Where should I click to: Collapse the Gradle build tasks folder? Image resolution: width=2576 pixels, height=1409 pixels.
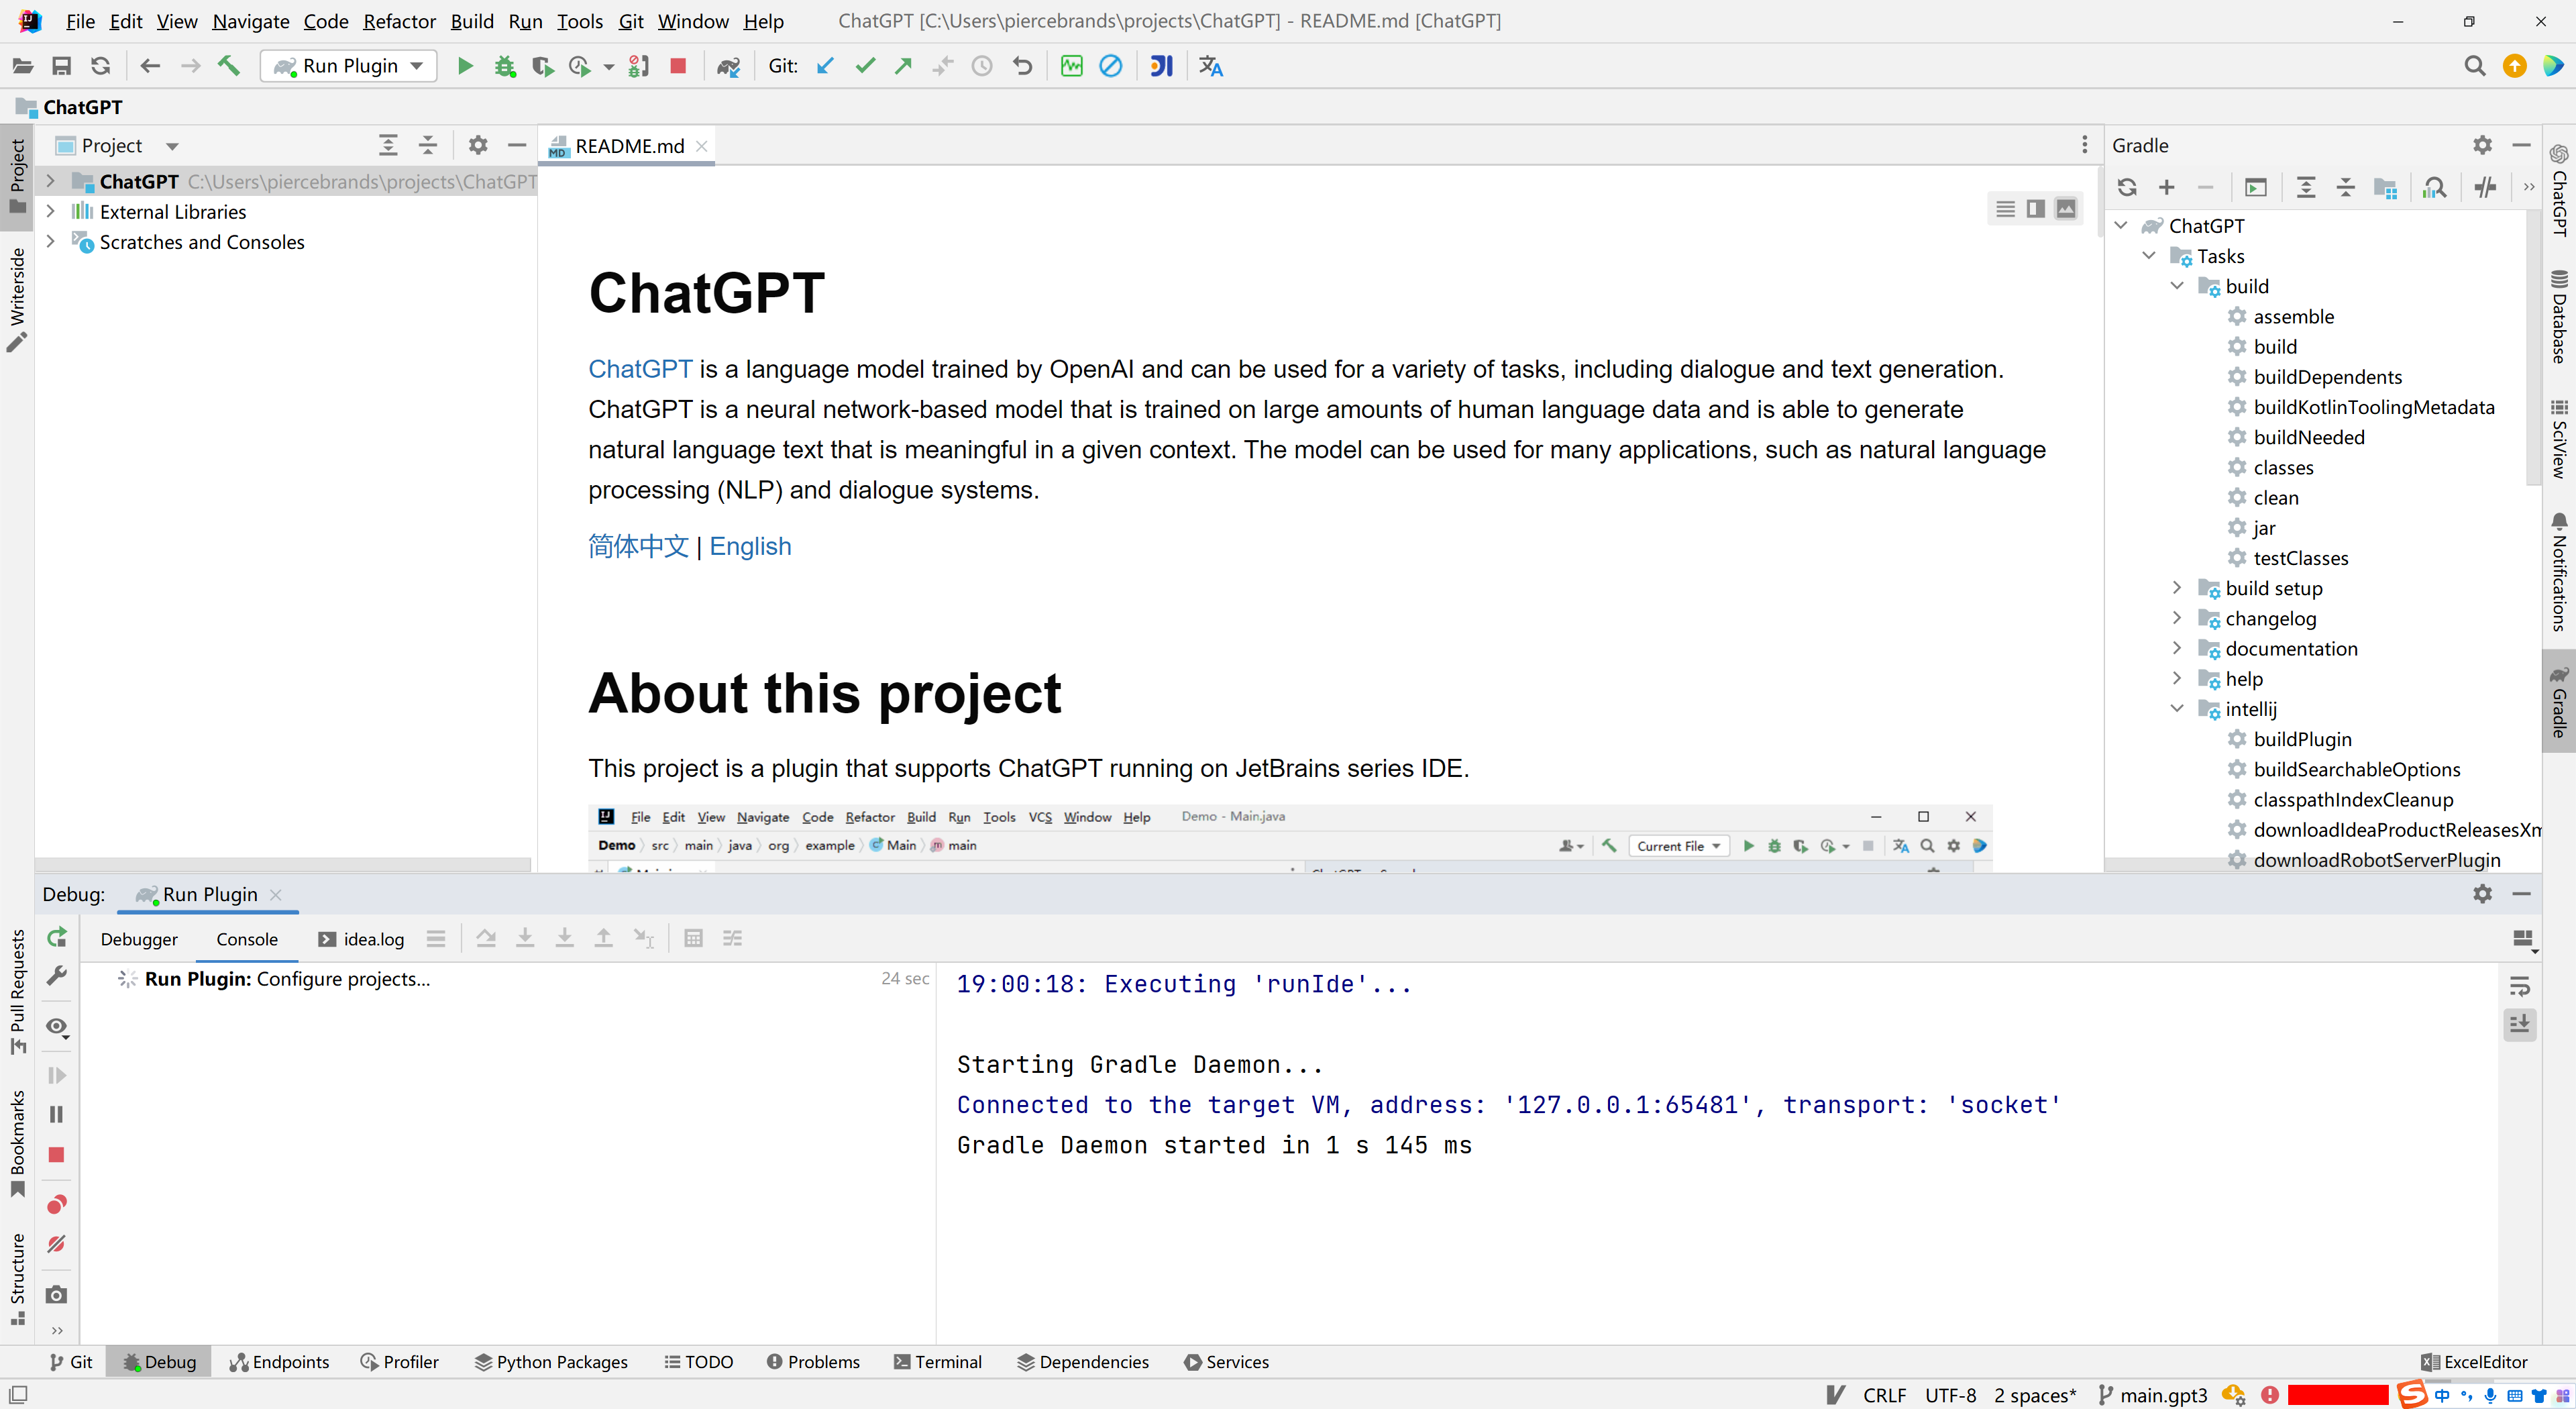click(2177, 285)
